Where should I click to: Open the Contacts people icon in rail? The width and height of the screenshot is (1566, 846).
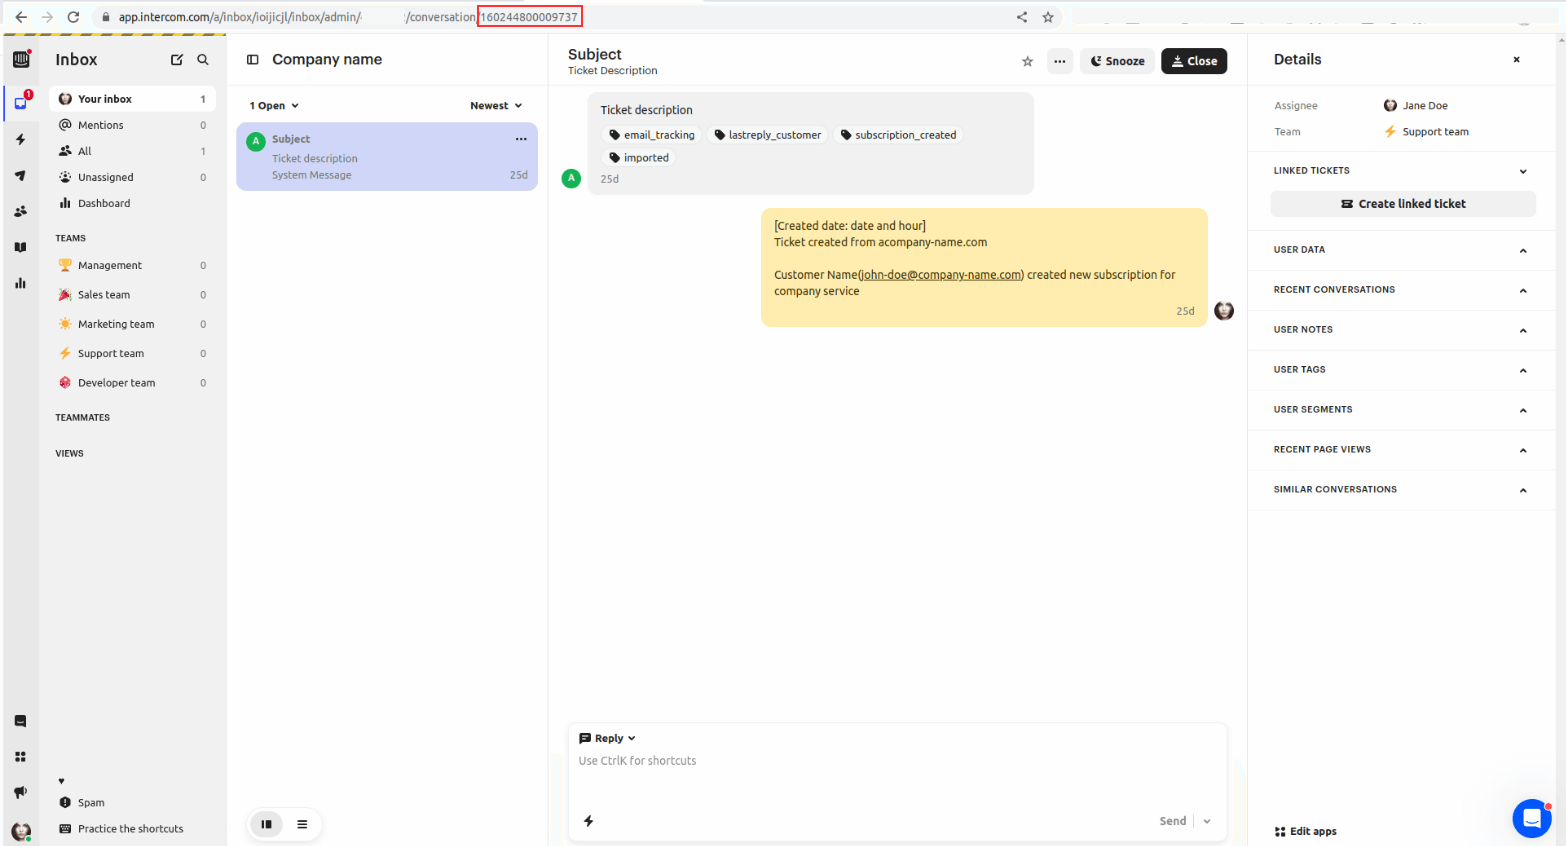click(x=21, y=212)
